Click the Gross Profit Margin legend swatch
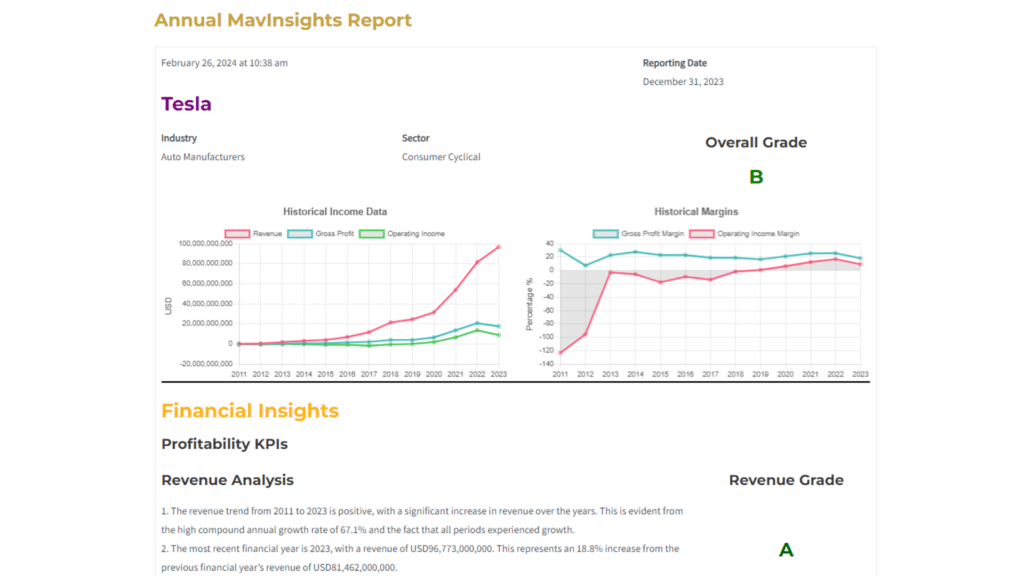The width and height of the screenshot is (1024, 576). point(605,233)
